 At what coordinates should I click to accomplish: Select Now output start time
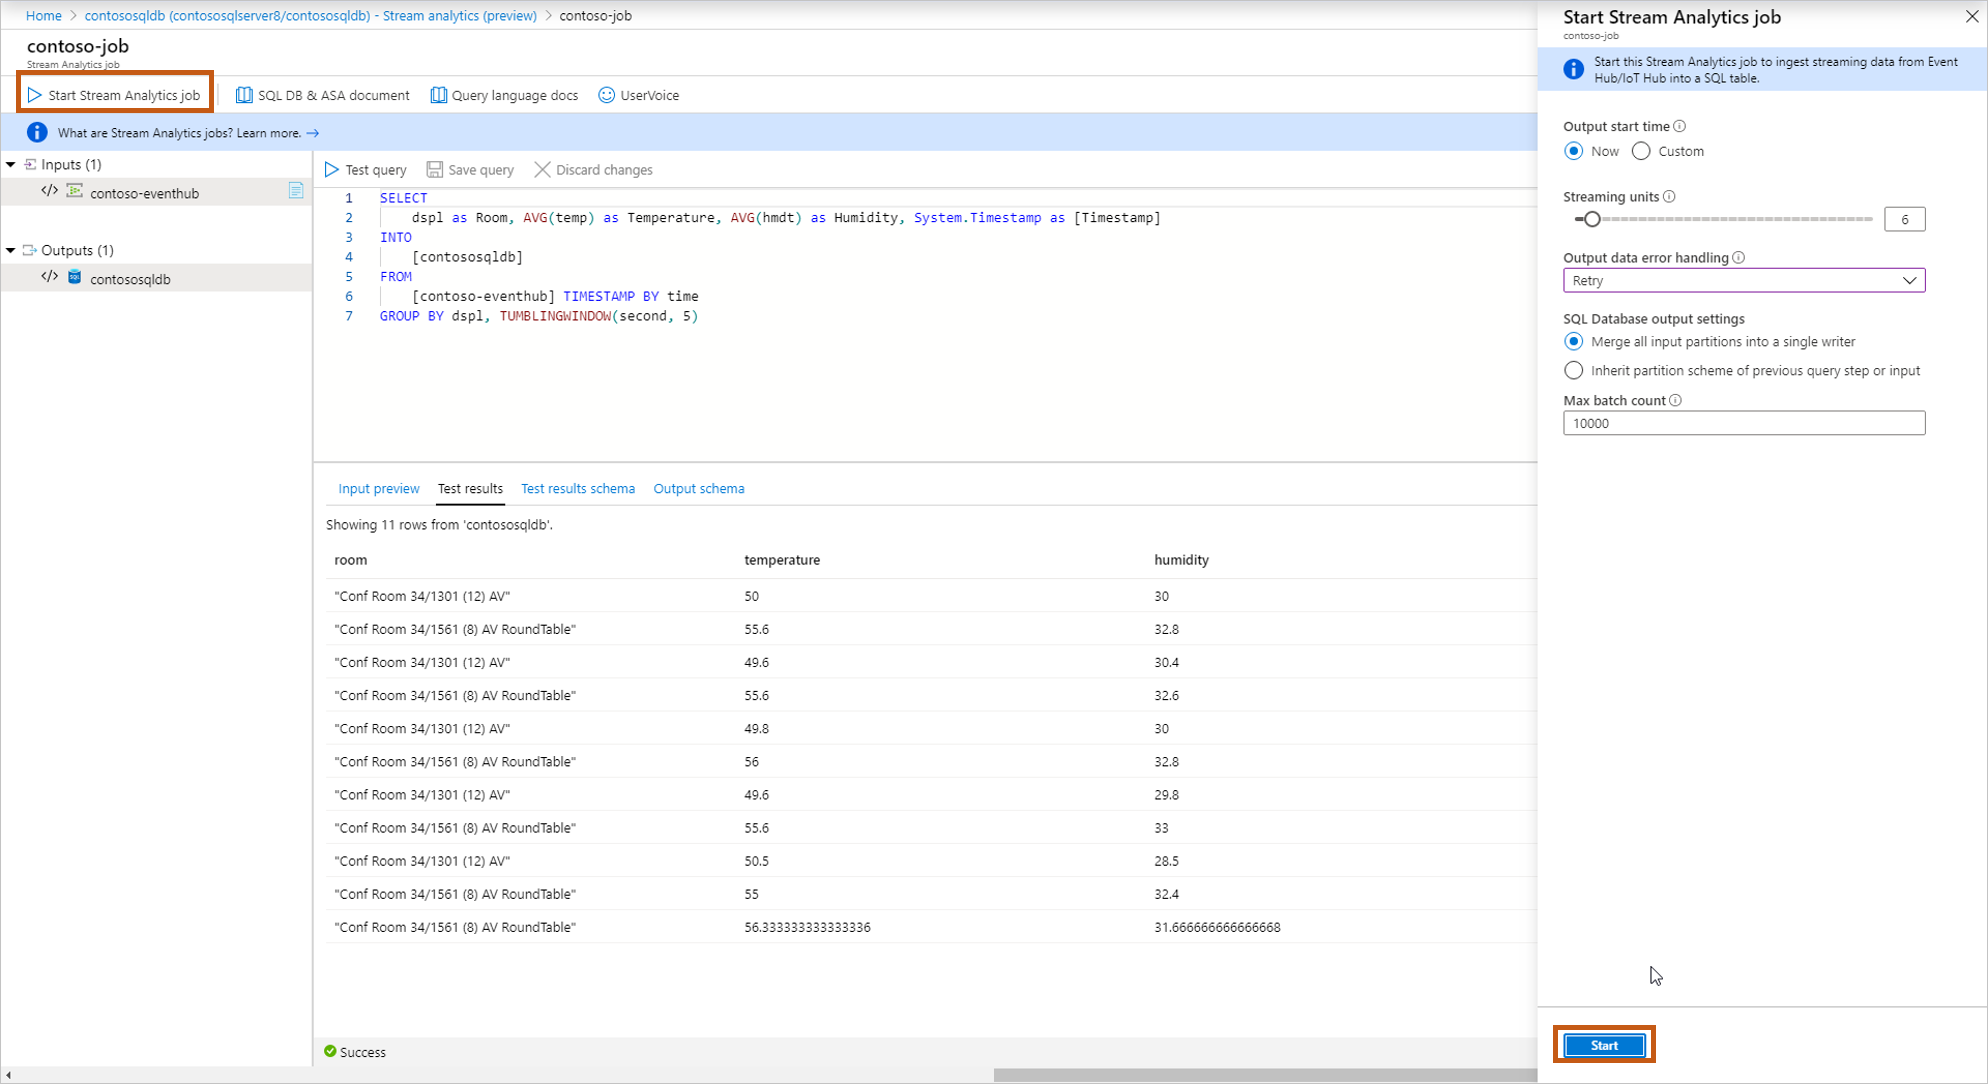tap(1574, 151)
